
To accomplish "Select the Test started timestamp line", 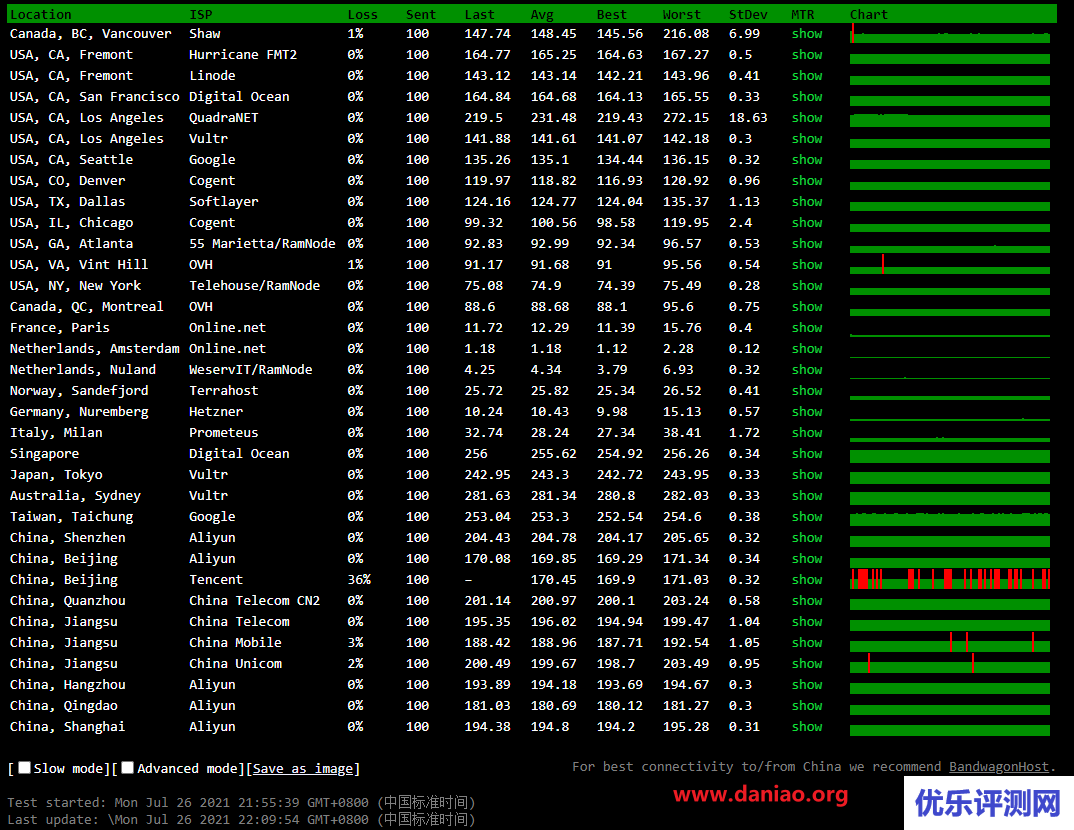I will tap(241, 802).
